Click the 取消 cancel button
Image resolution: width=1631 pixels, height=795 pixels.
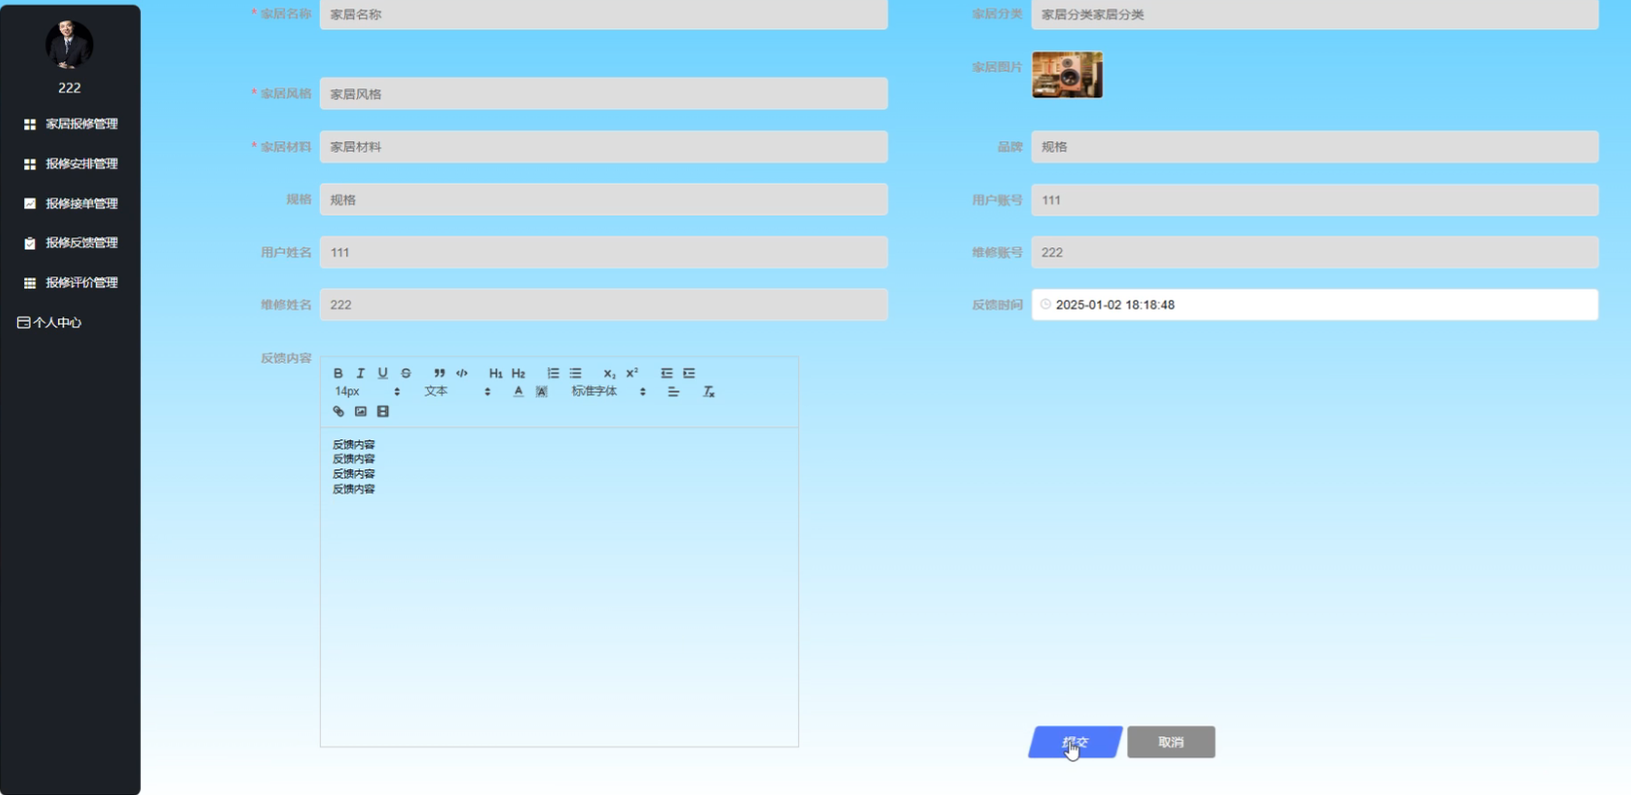coord(1171,742)
